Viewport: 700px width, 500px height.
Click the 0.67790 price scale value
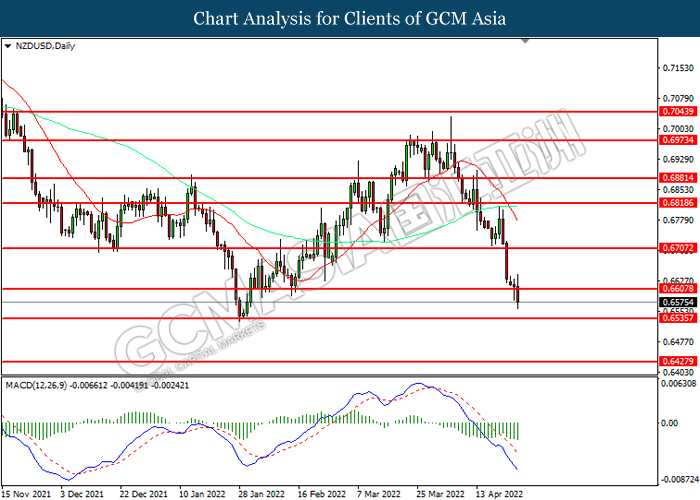(x=678, y=221)
